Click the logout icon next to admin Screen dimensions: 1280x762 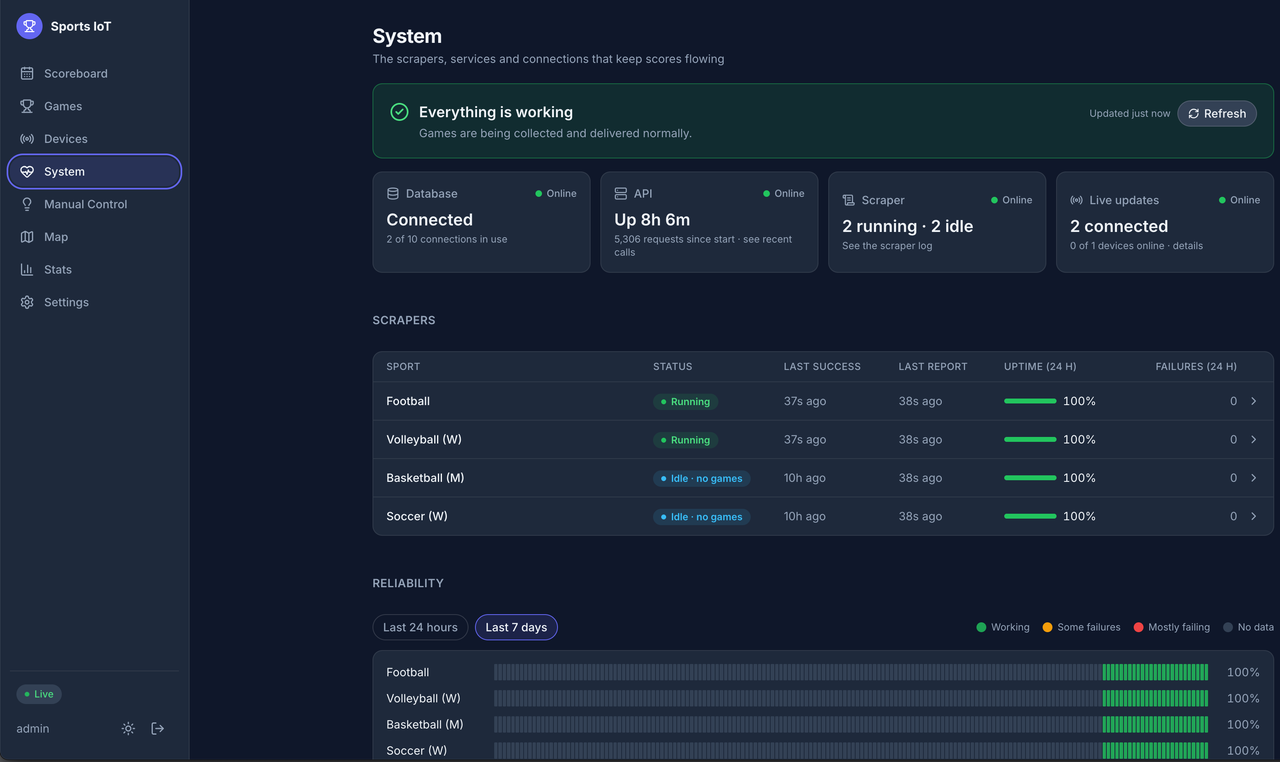157,729
